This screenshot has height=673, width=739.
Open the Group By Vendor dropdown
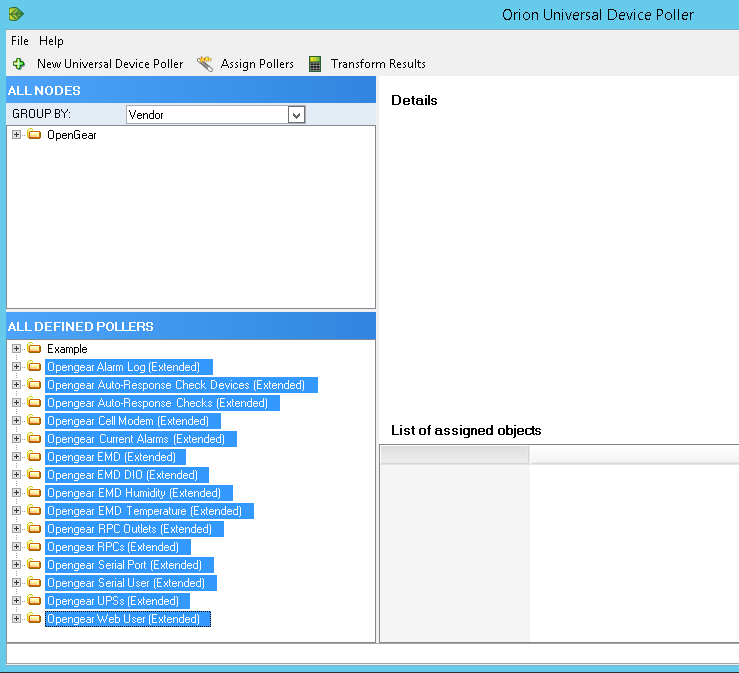(x=296, y=115)
